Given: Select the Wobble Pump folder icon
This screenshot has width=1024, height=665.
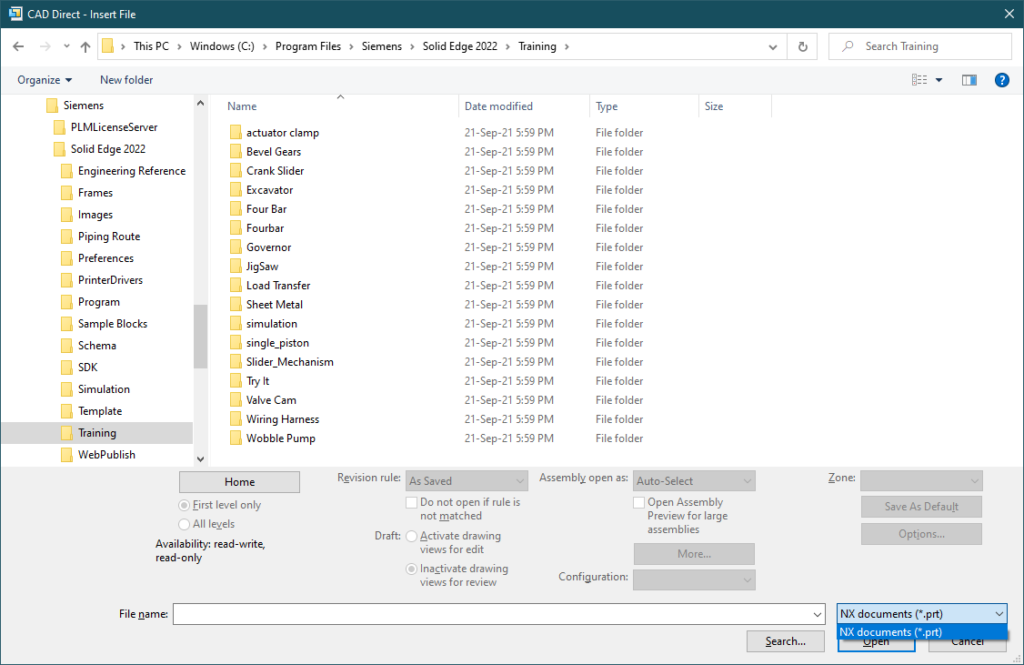Looking at the screenshot, I should [x=236, y=438].
